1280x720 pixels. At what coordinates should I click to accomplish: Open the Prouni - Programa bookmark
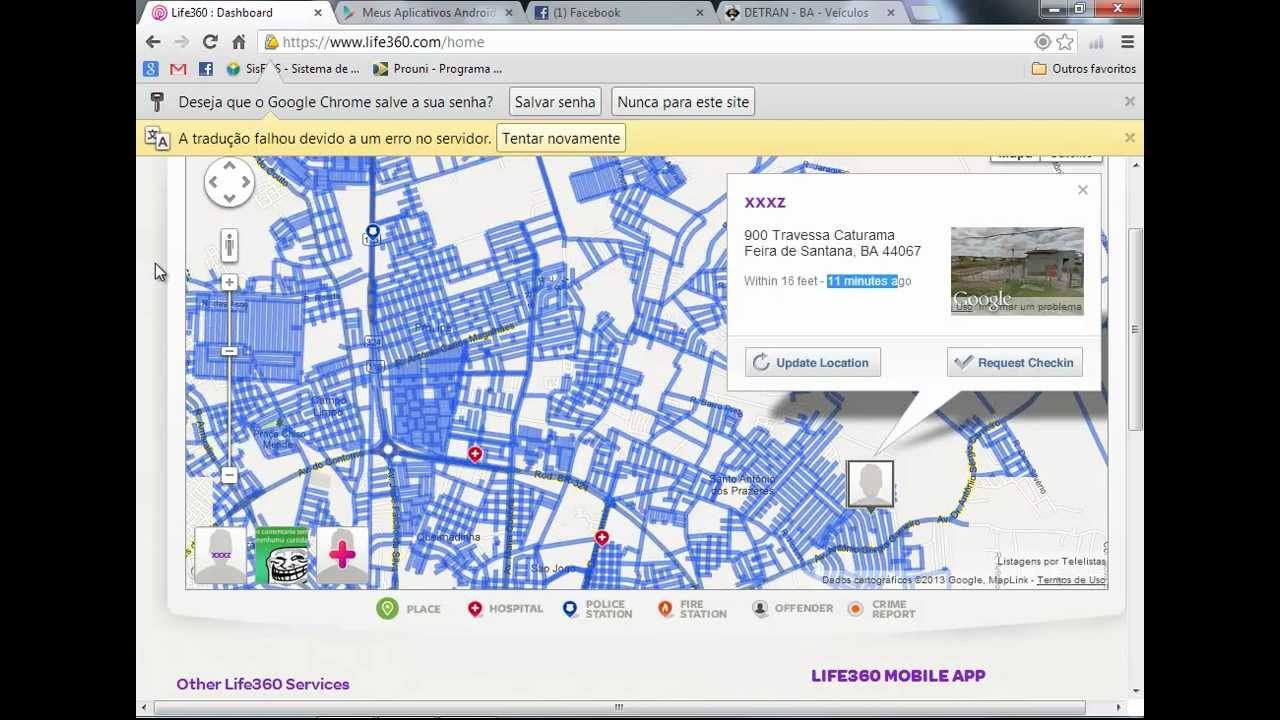tap(437, 69)
